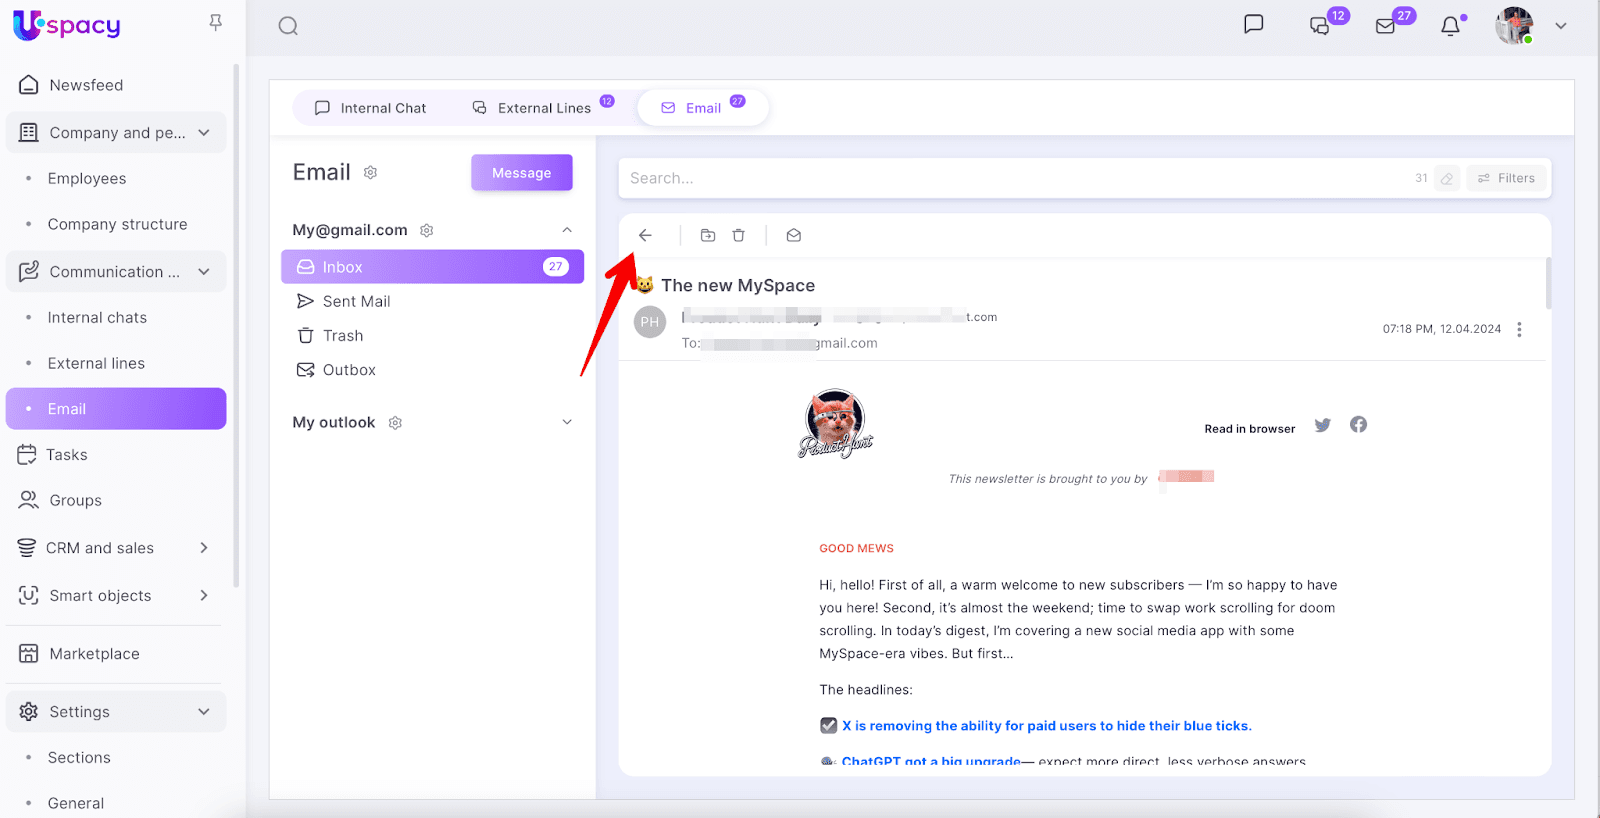
Task: Open settings gear next to Email heading
Action: tap(370, 173)
